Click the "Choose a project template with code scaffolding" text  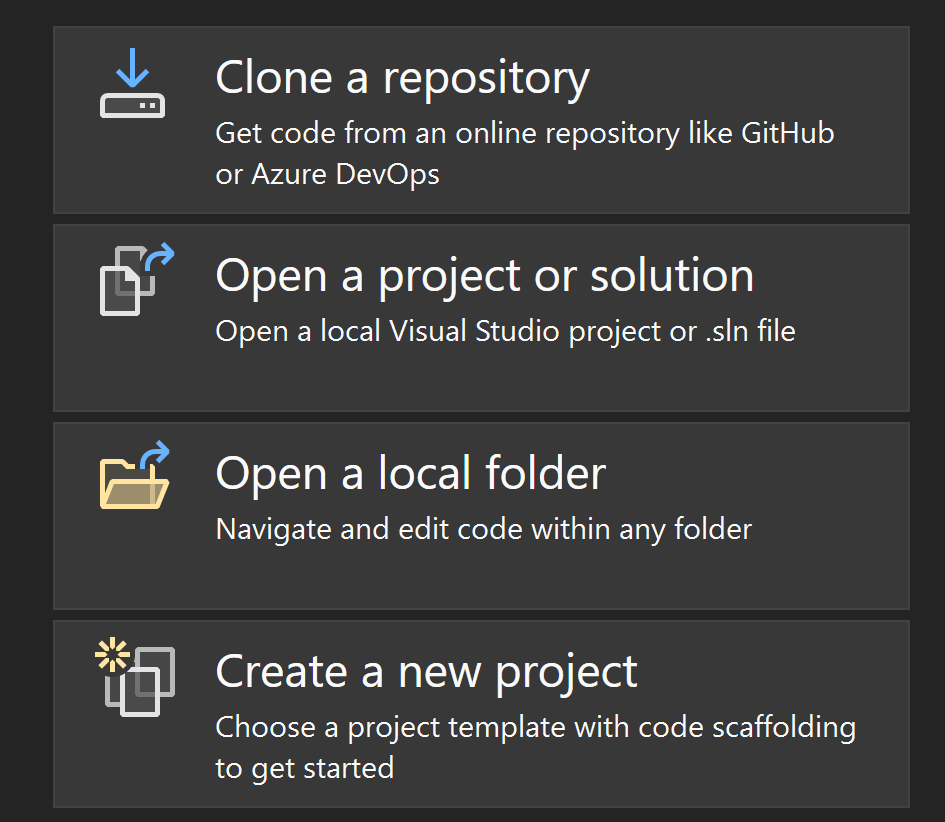[536, 727]
